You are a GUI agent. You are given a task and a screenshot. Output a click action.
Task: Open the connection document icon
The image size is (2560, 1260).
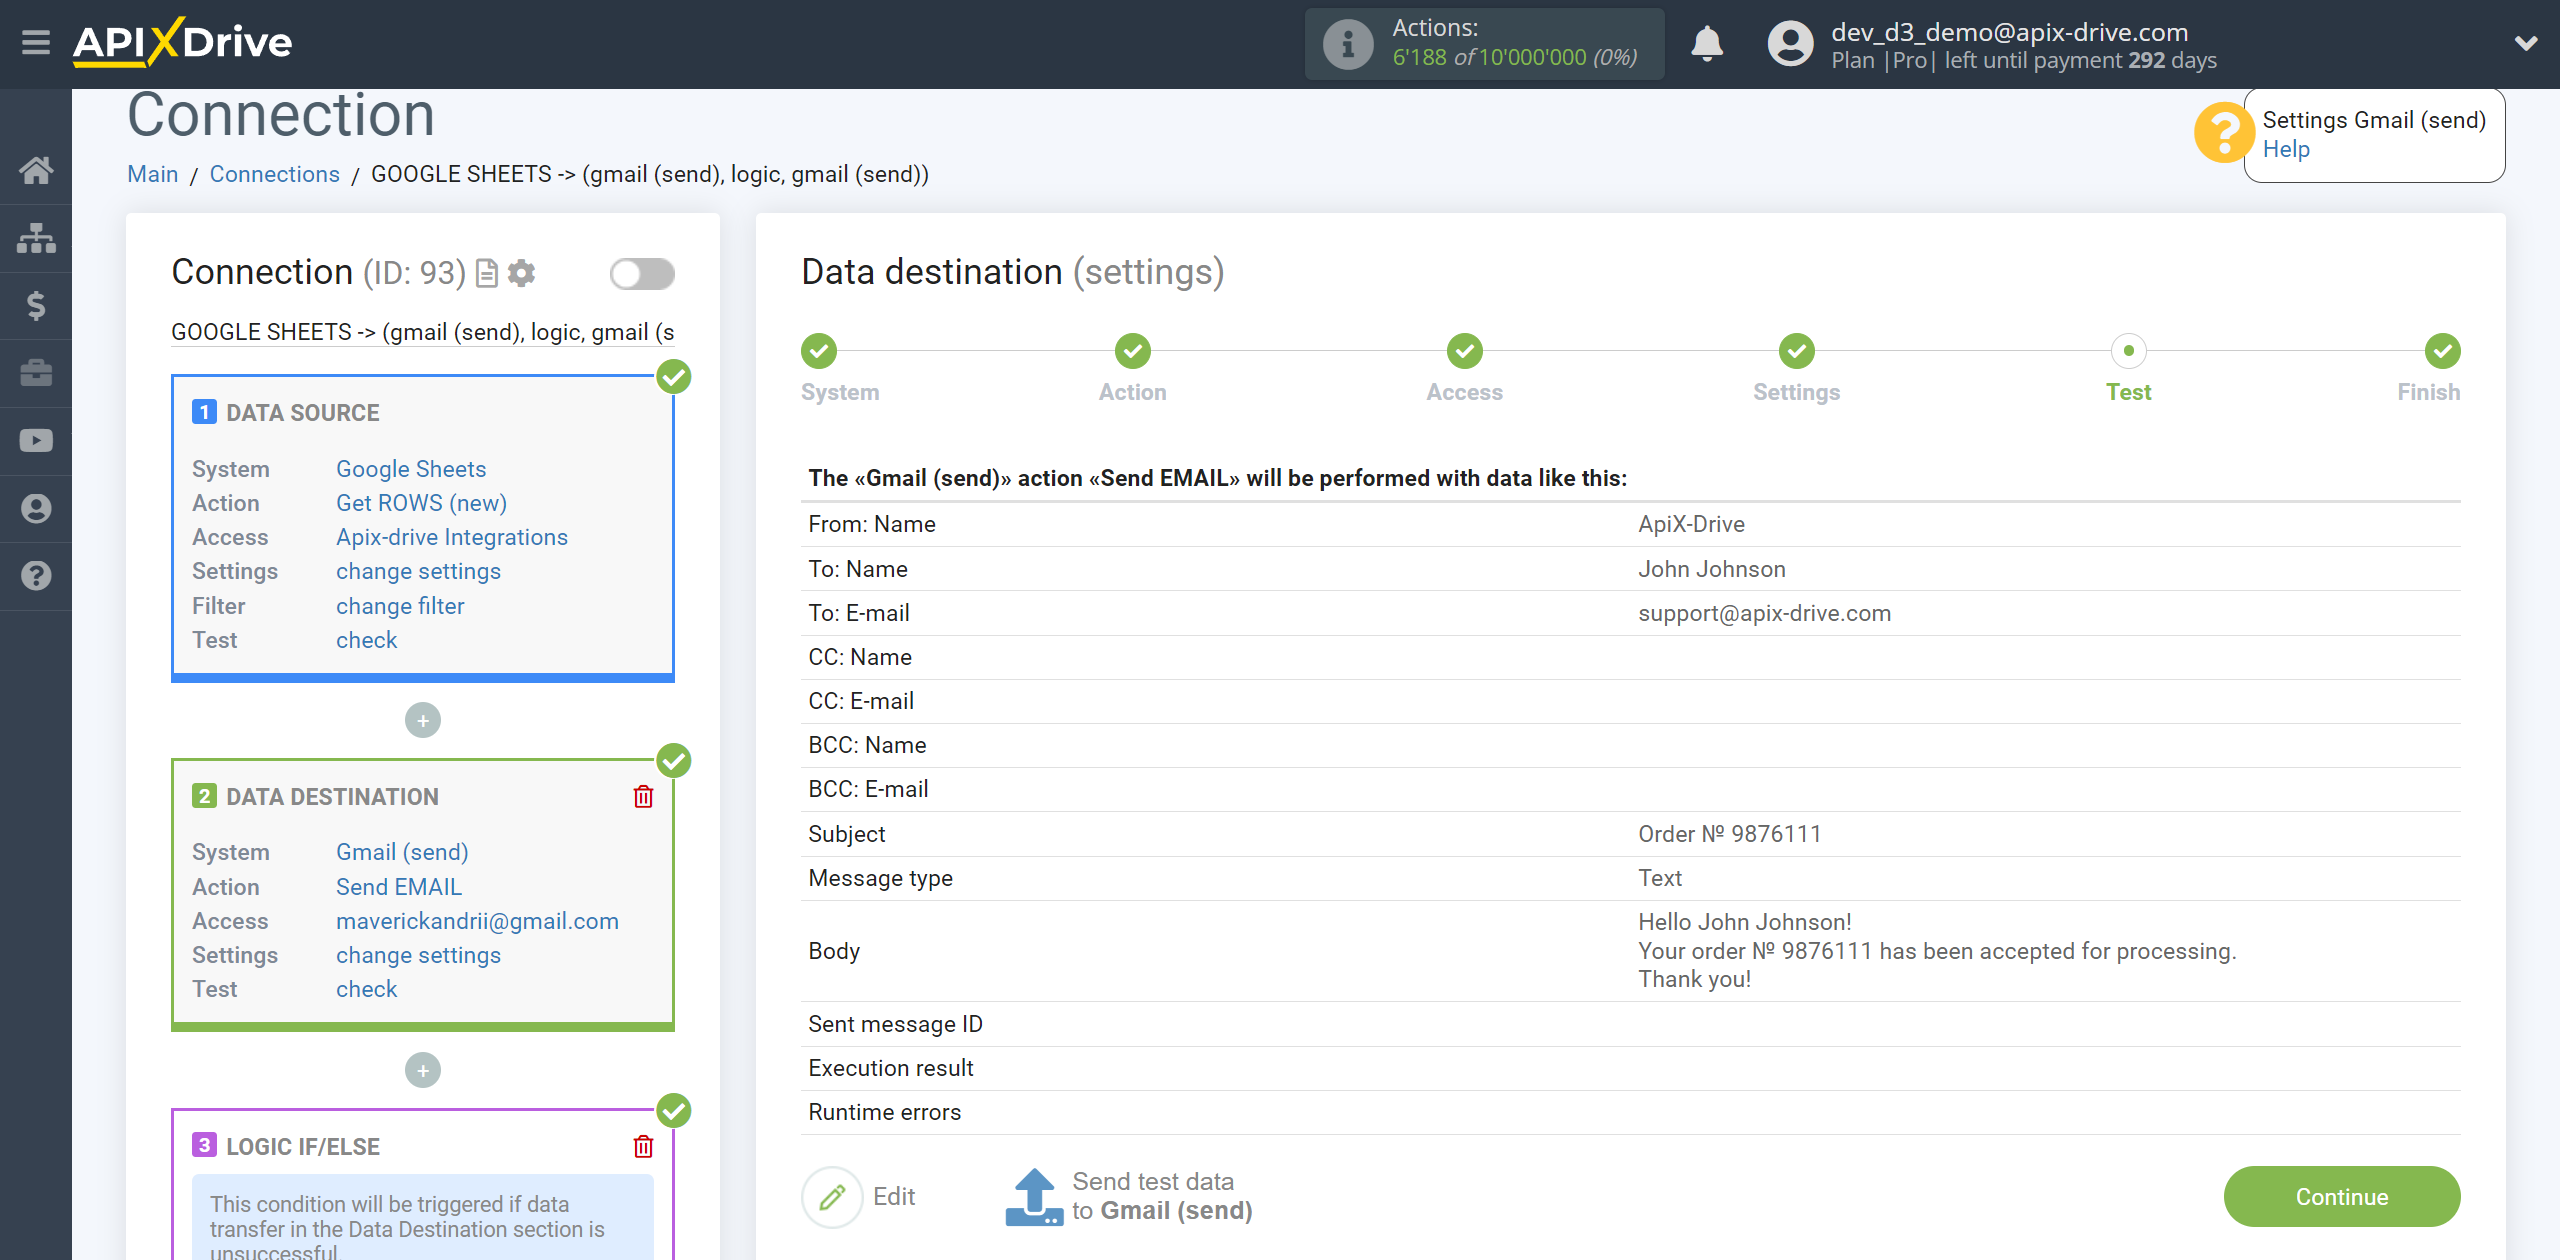[x=487, y=273]
